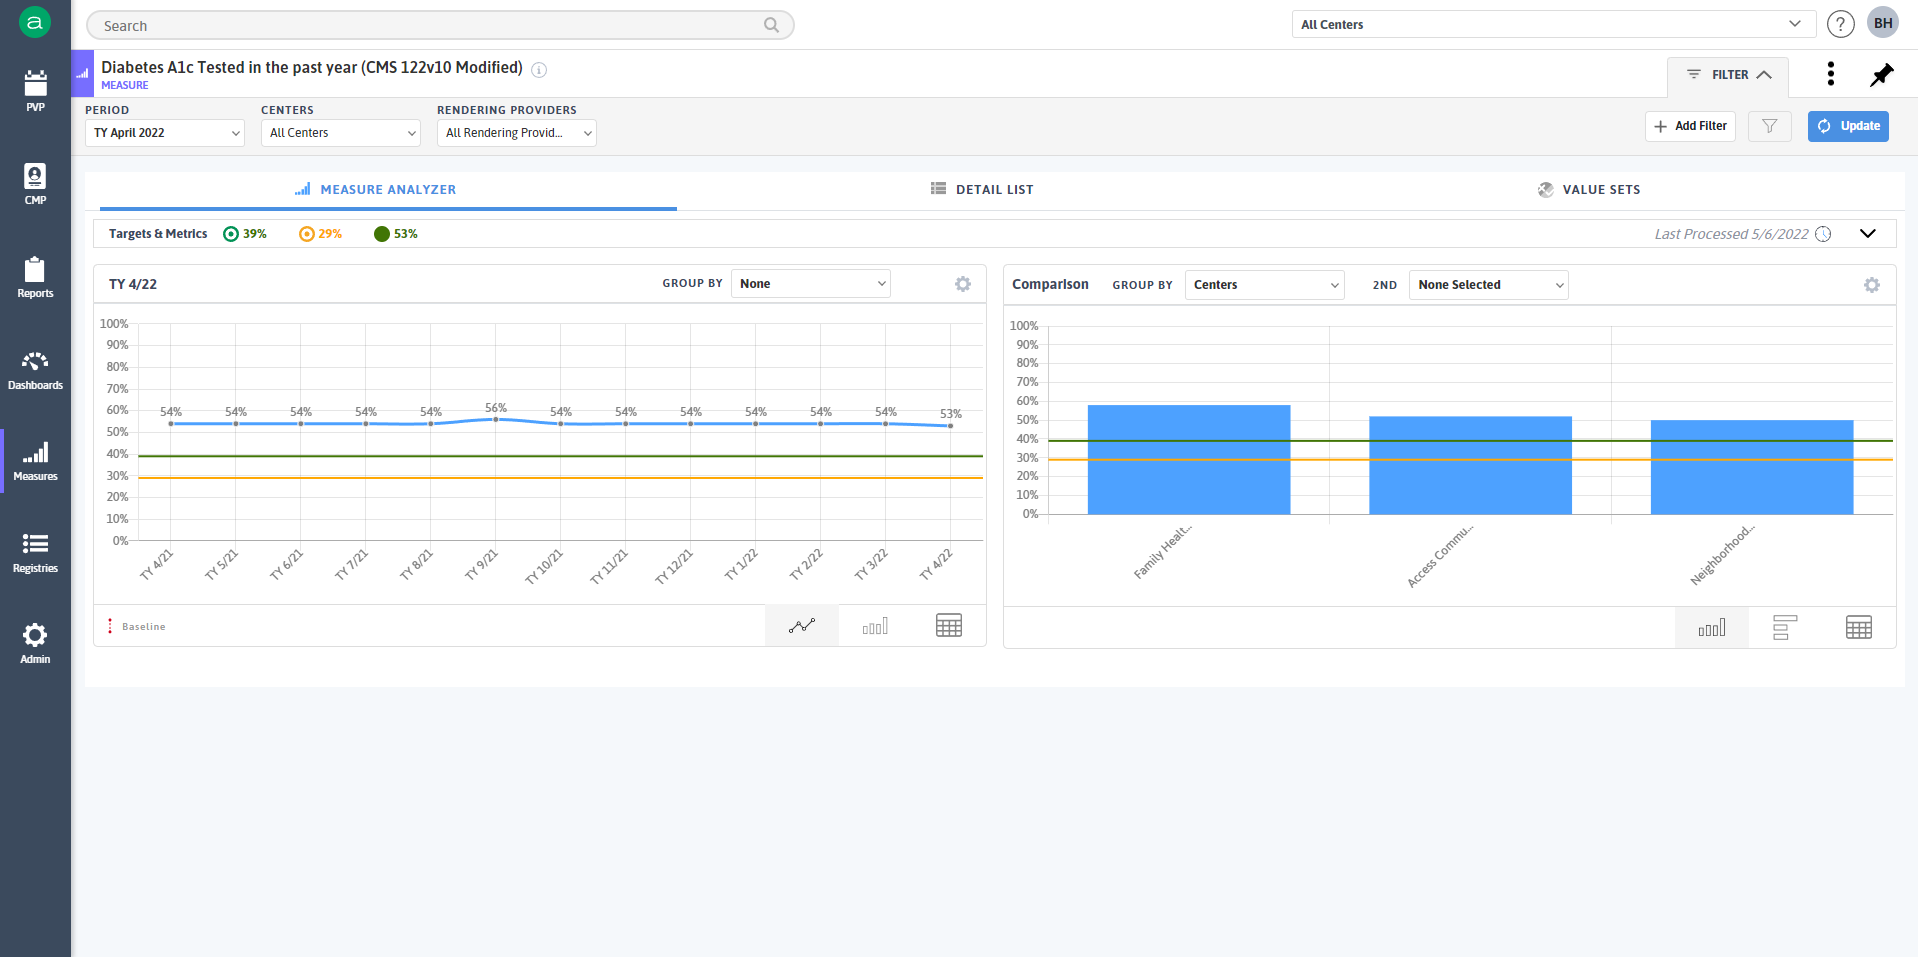Click the green target line in trend chart
Viewport: 1918px width, 961px height.
point(560,456)
